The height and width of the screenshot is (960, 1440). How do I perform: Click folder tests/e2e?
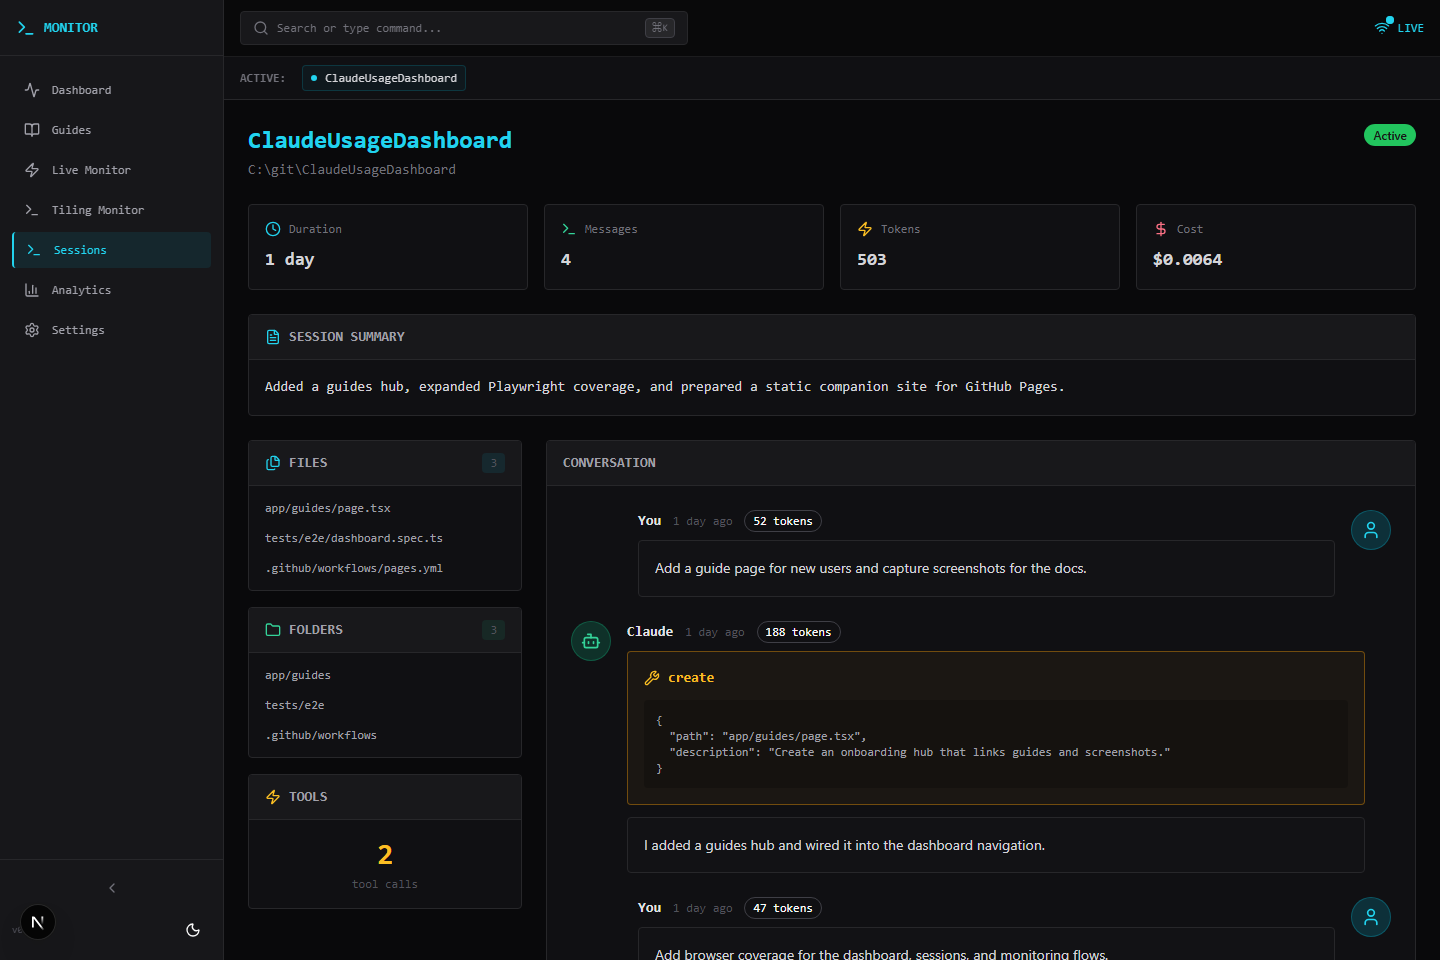point(295,705)
